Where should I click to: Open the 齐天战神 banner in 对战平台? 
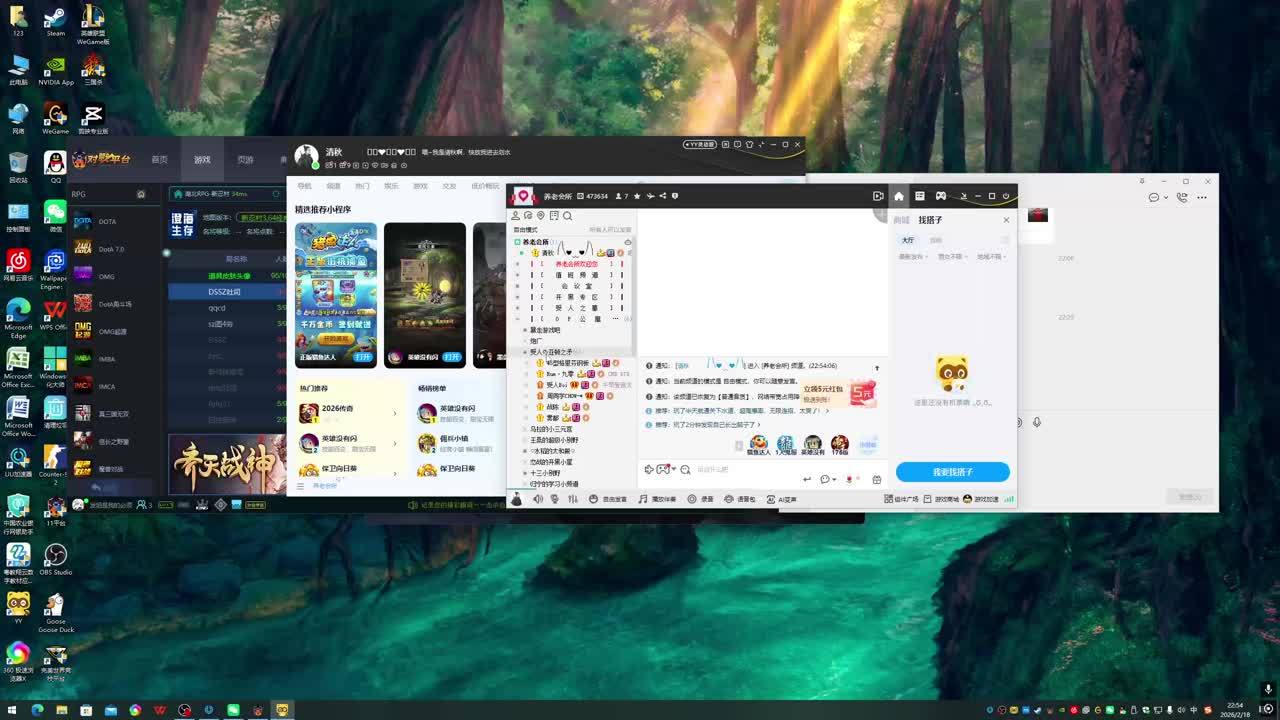[227, 464]
